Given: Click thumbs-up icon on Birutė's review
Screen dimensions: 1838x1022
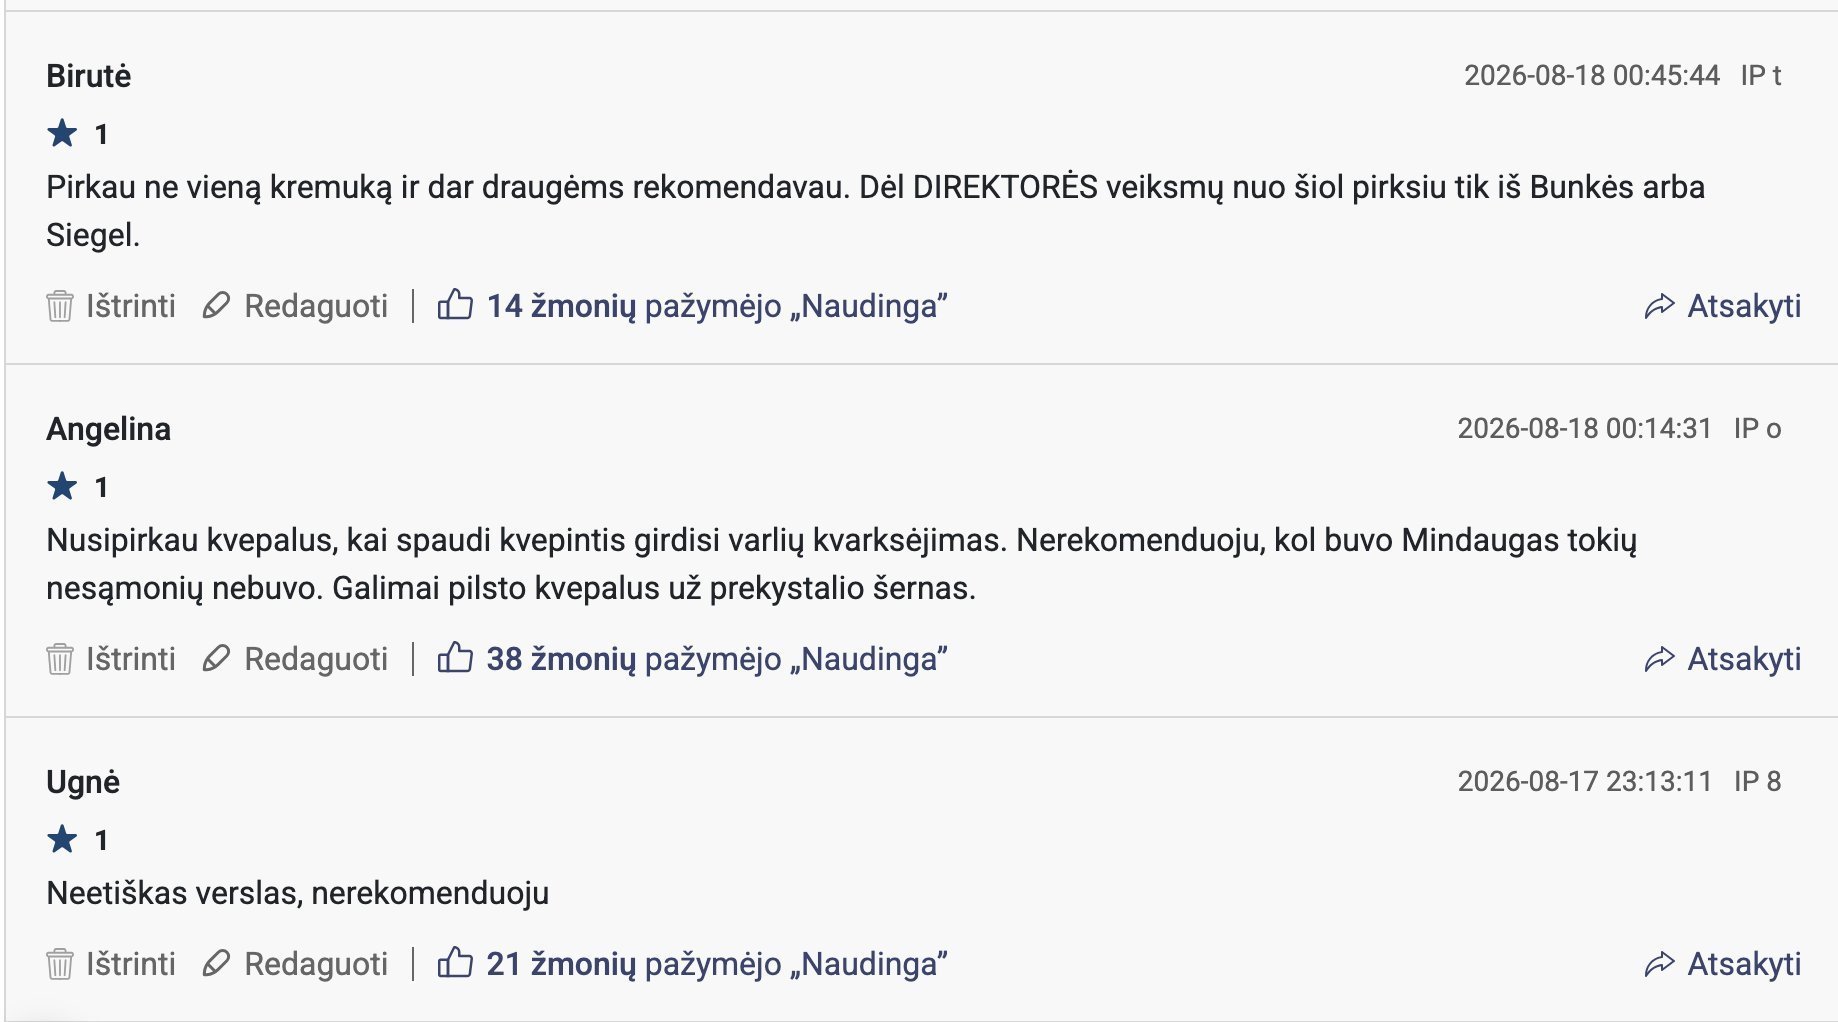Looking at the screenshot, I should tap(455, 304).
